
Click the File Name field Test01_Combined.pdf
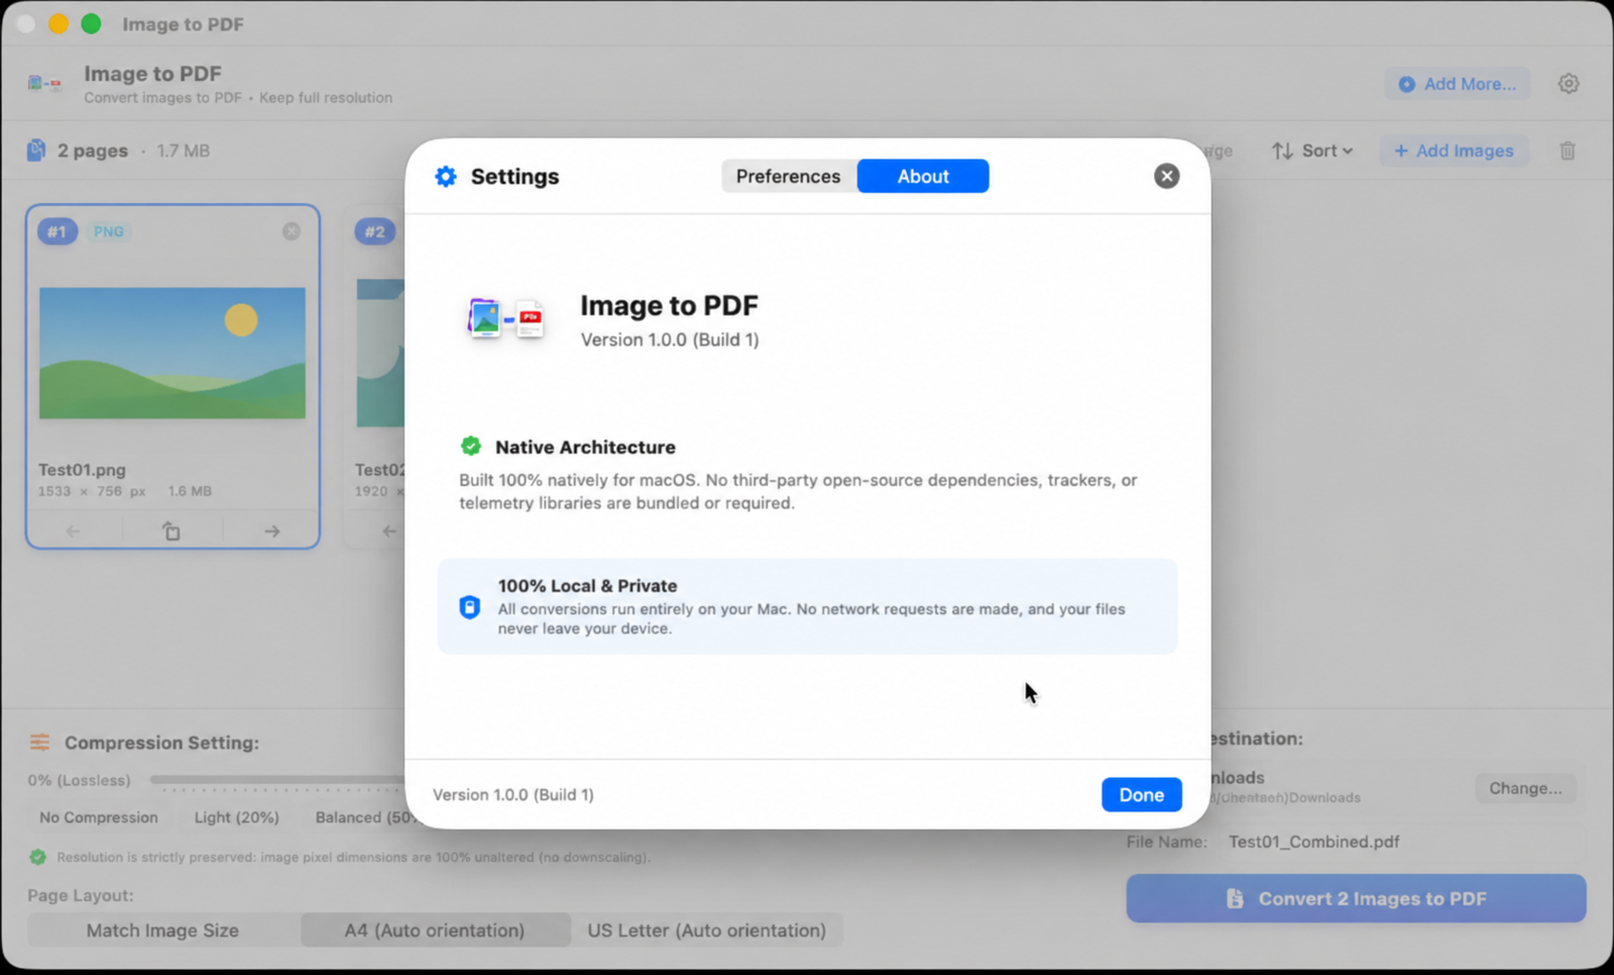point(1403,842)
